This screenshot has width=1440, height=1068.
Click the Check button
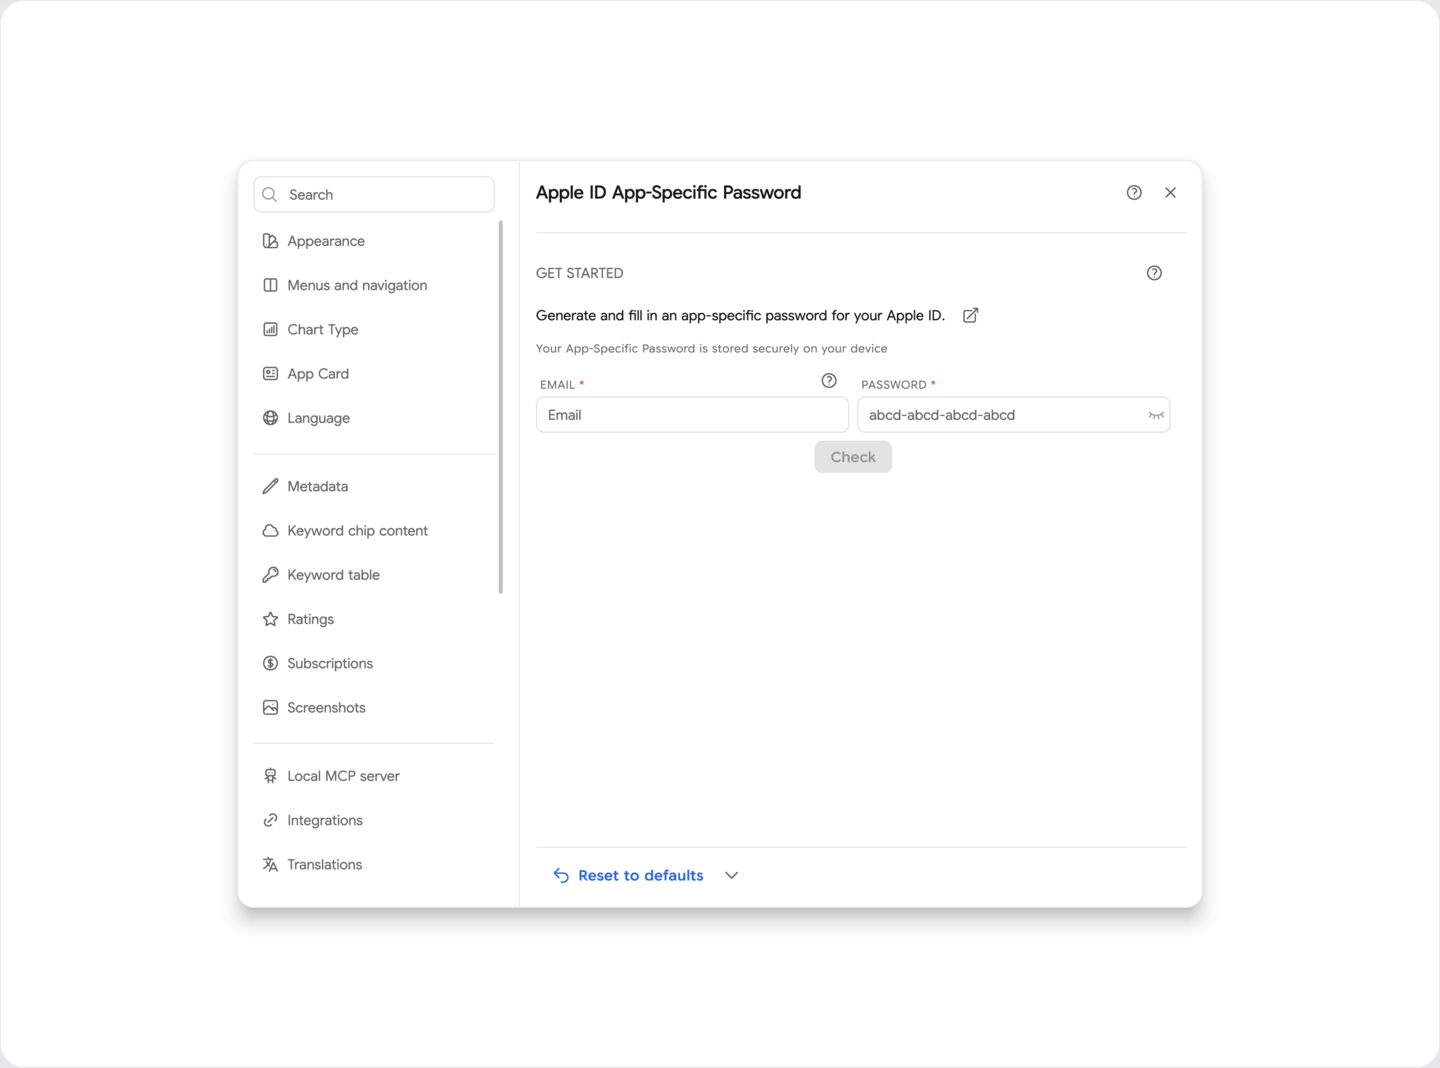tap(853, 457)
